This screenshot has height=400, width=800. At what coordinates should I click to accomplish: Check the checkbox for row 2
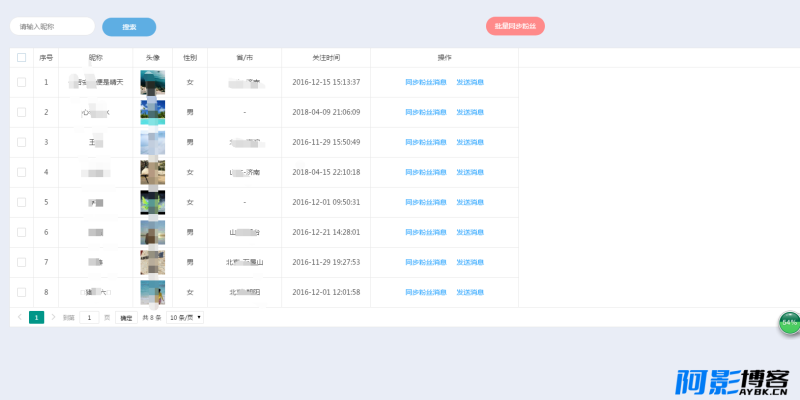pos(21,112)
